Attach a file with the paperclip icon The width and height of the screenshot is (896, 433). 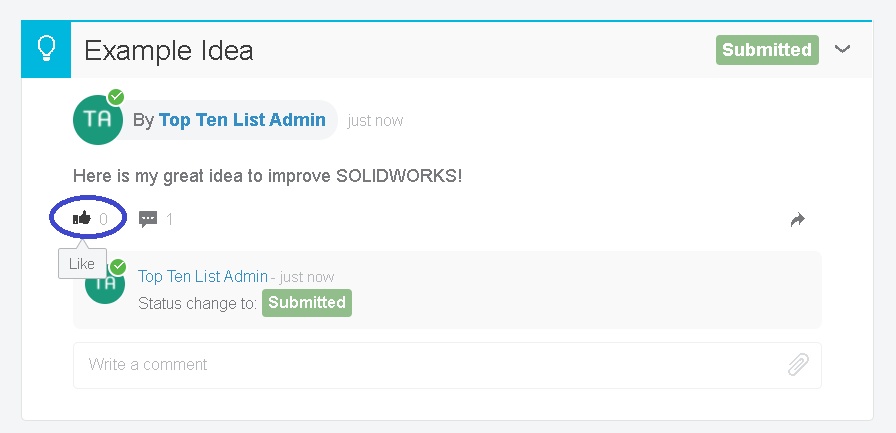[797, 365]
